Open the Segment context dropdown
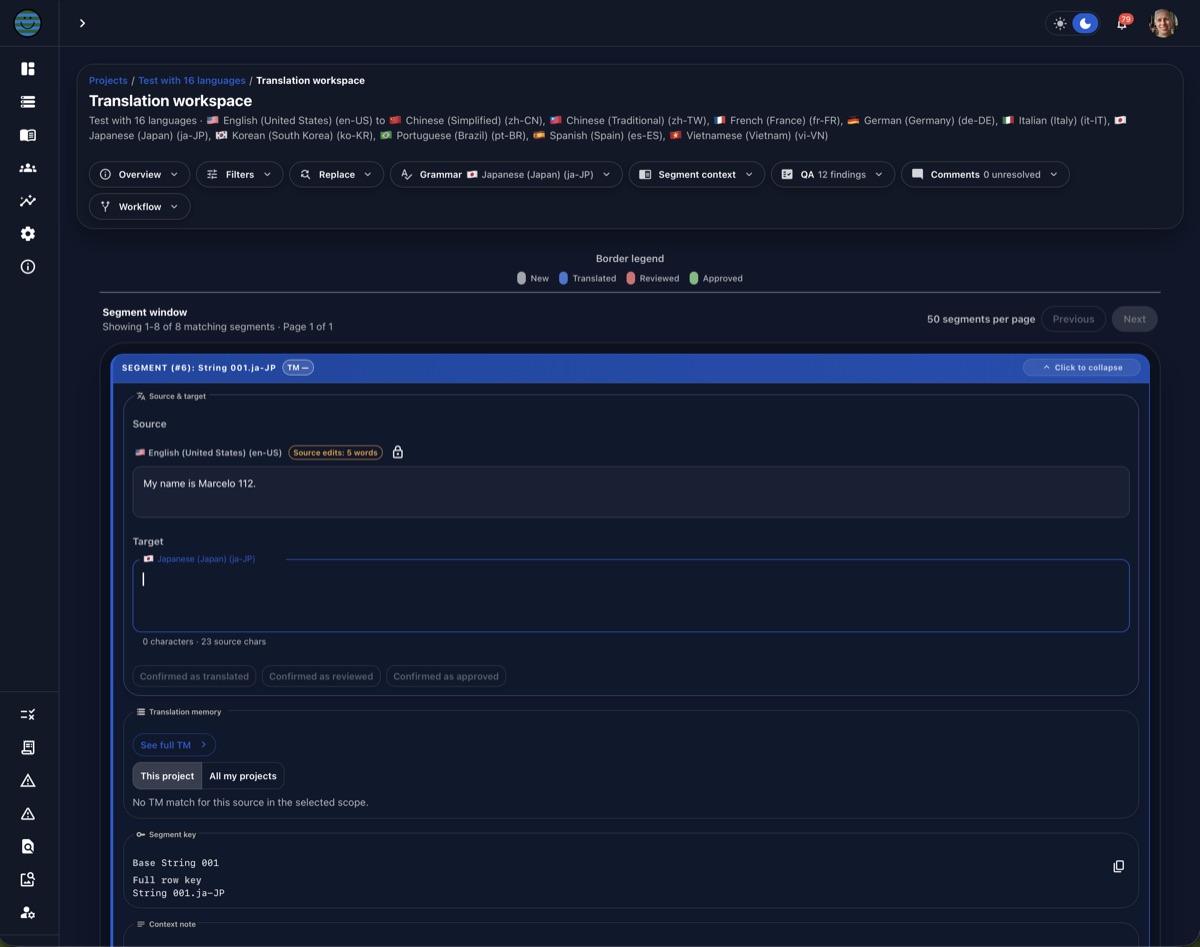1200x947 pixels. pyautogui.click(x=697, y=174)
